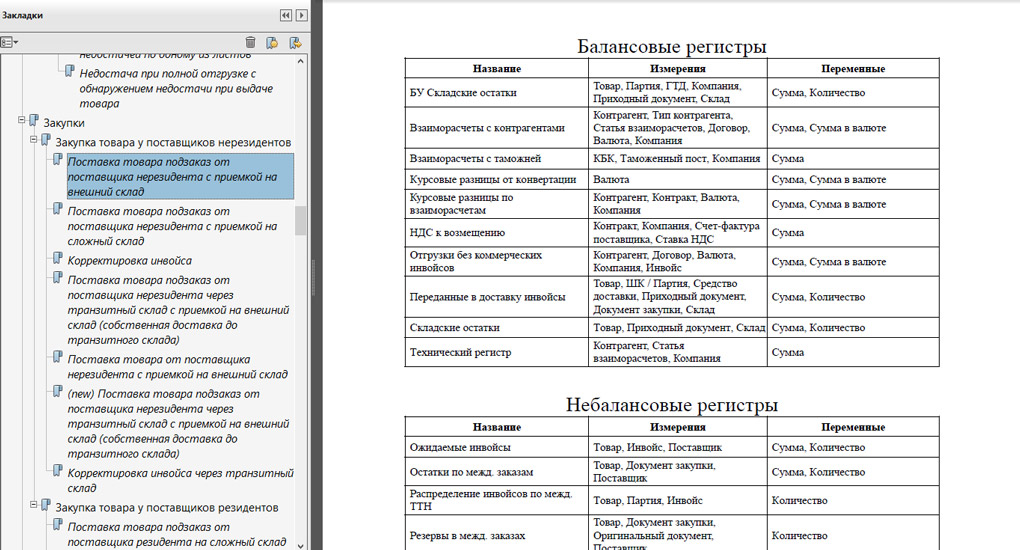This screenshot has height=550, width=1020.
Task: Open bookmark Поставка подзаказ от поставщика резидента
Action: click(176, 534)
